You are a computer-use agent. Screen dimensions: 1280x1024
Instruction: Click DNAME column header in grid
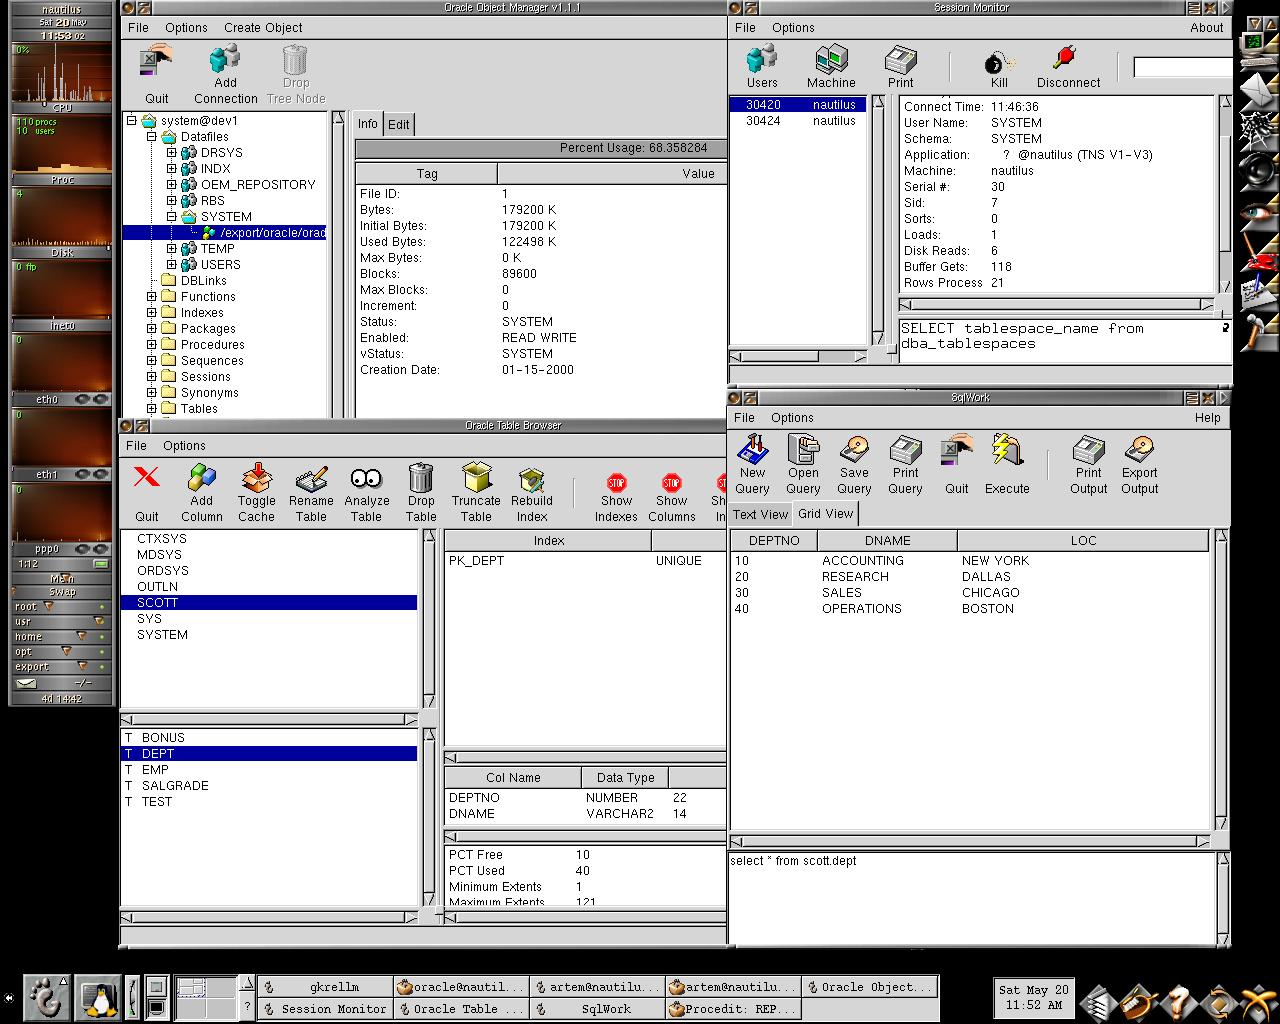pyautogui.click(x=887, y=541)
